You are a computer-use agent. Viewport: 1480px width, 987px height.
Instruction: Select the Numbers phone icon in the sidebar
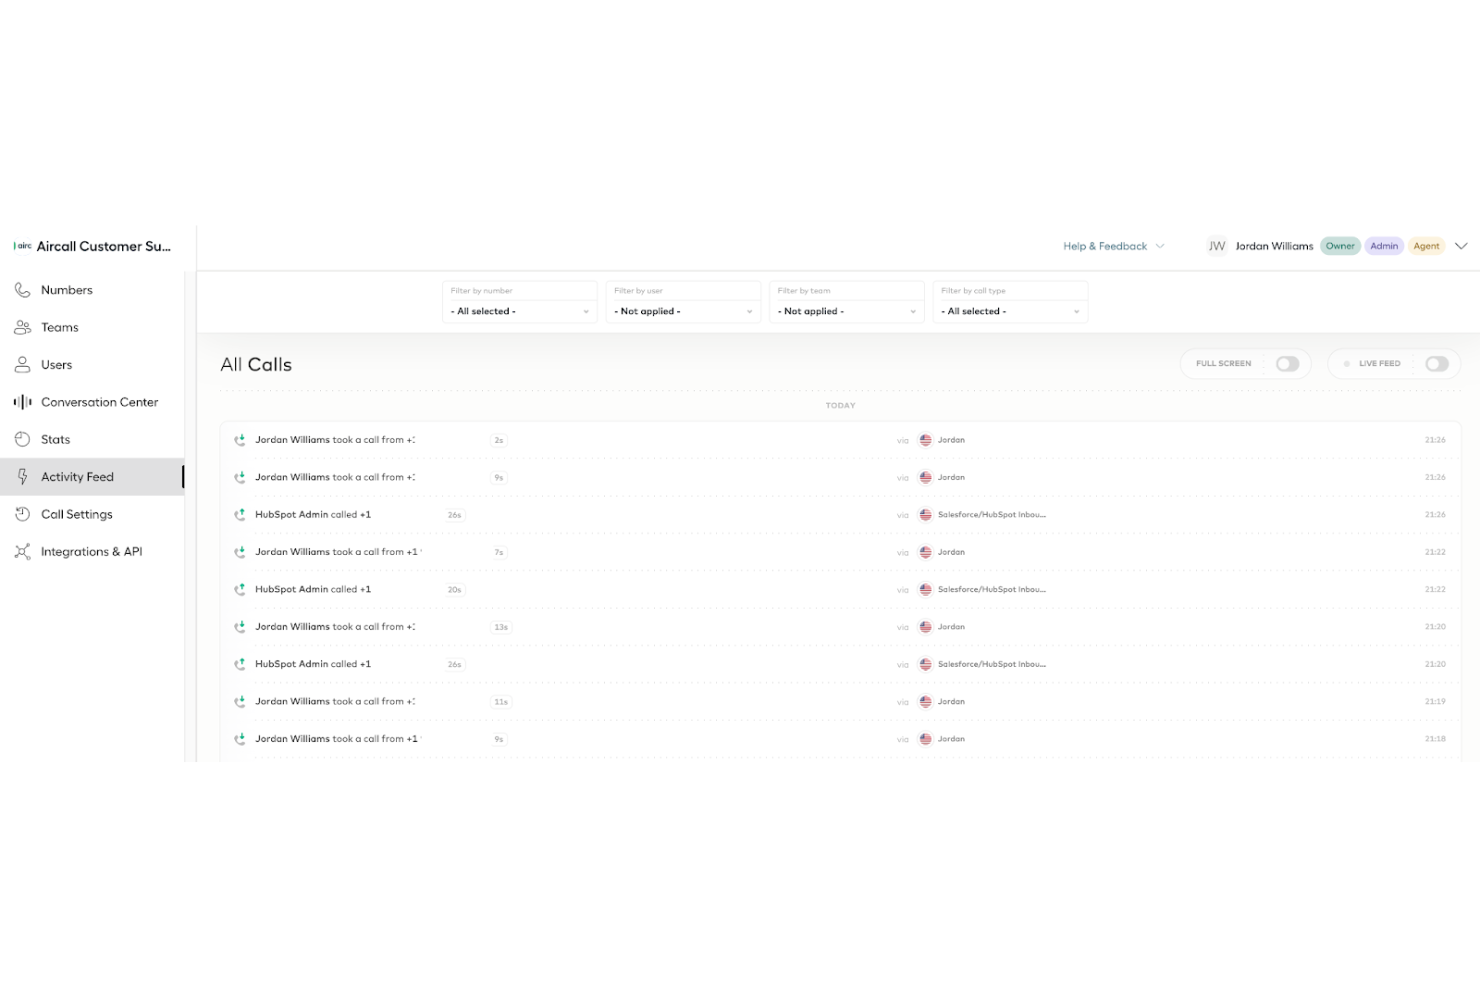tap(22, 290)
